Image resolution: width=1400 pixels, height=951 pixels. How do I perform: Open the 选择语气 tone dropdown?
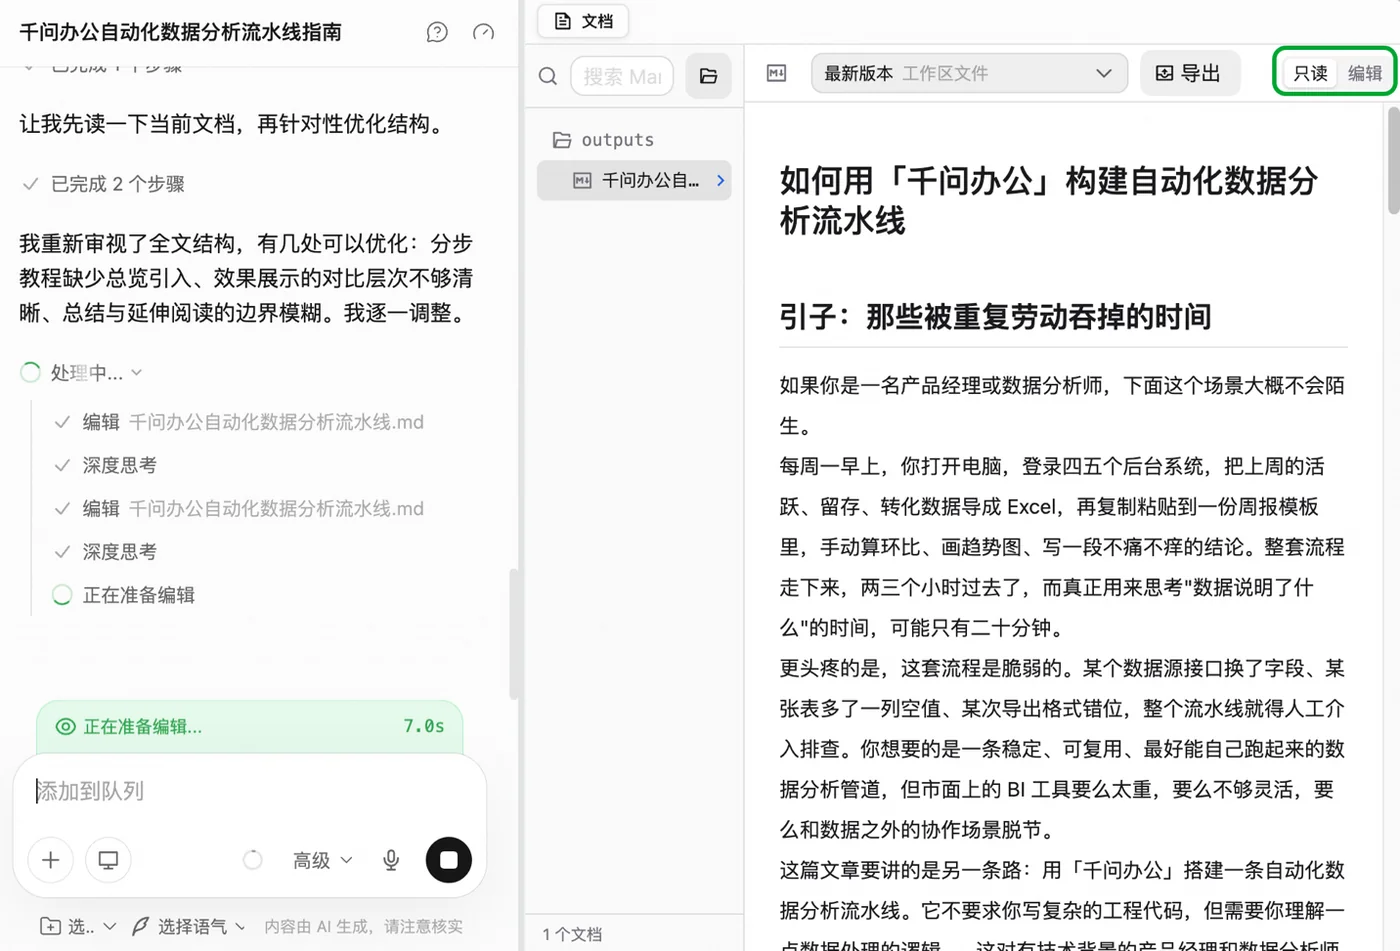pos(189,927)
